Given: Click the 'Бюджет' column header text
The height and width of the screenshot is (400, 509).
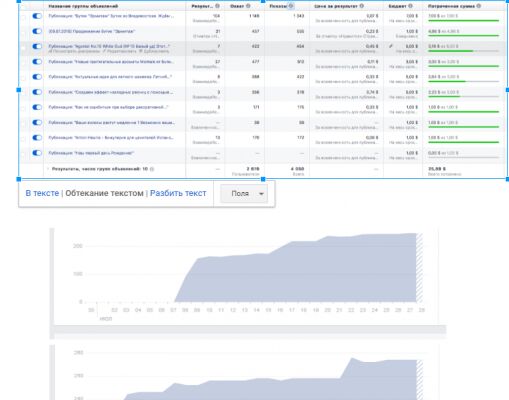Looking at the screenshot, I should (x=397, y=6).
